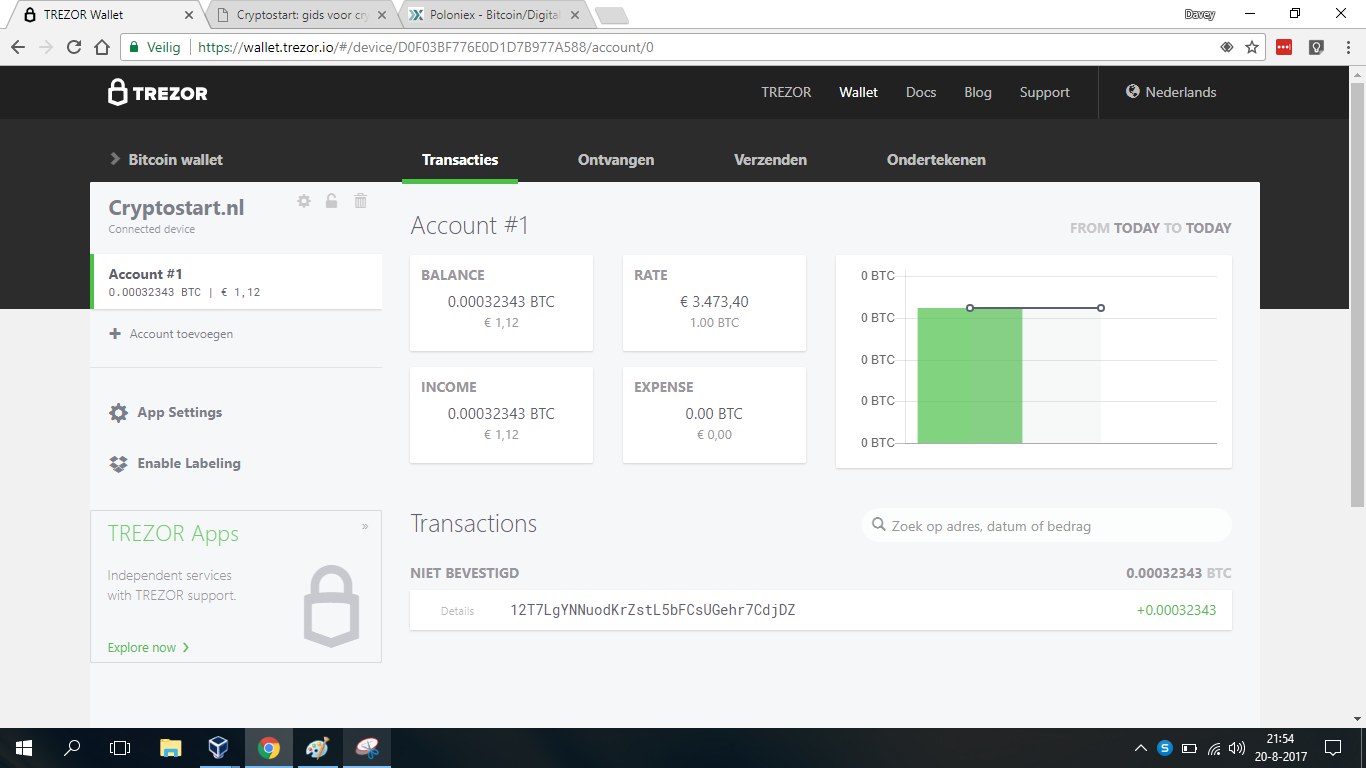Viewport: 1366px width, 768px height.
Task: Click the € 3.473,40 rate value
Action: point(714,302)
